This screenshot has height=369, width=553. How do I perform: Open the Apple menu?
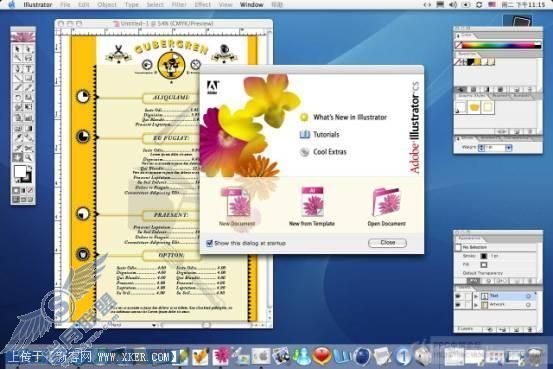click(12, 5)
